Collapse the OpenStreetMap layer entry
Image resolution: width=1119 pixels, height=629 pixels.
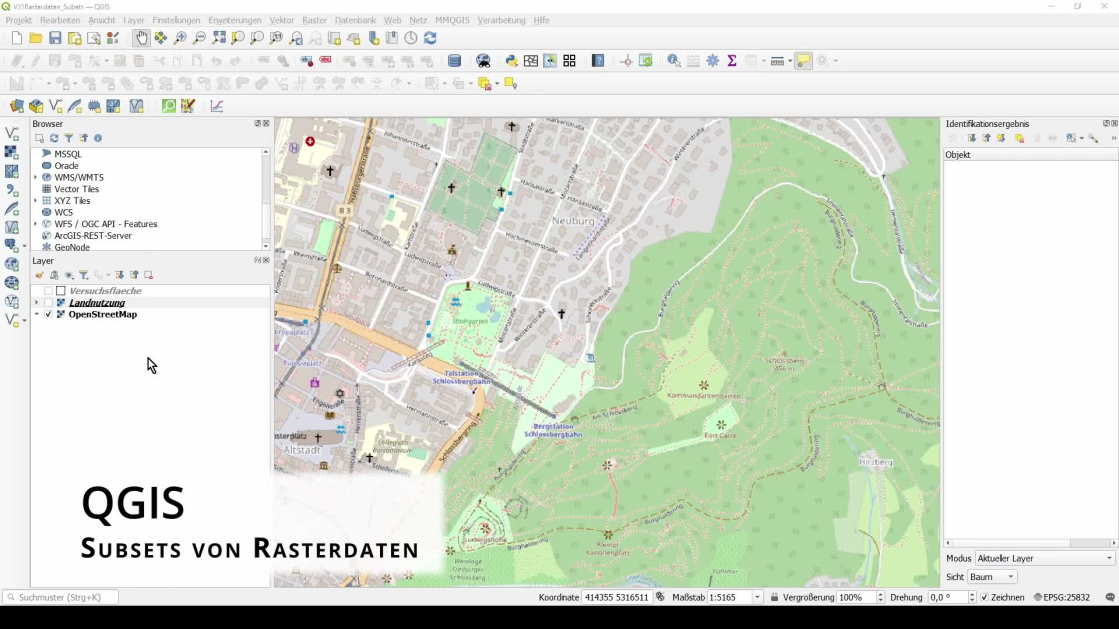point(36,314)
